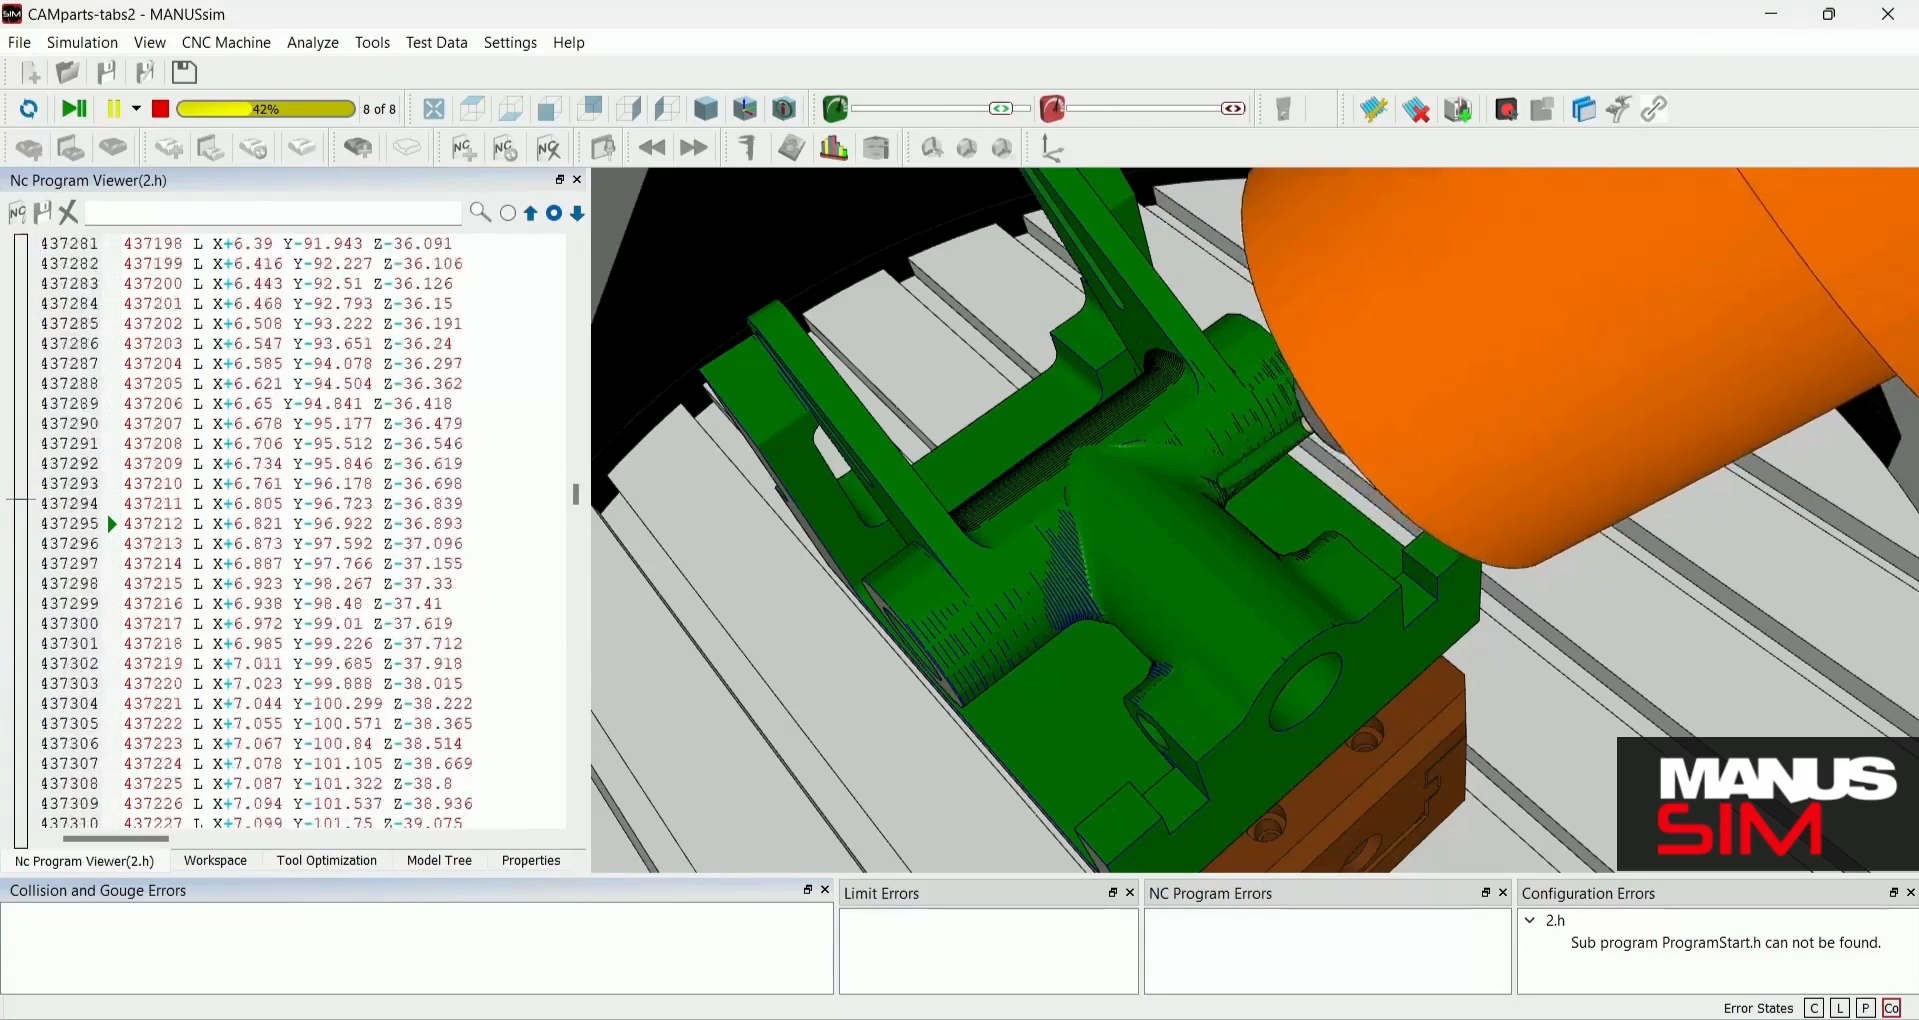The image size is (1919, 1020).
Task: Click the colored histogram analysis icon
Action: point(834,148)
